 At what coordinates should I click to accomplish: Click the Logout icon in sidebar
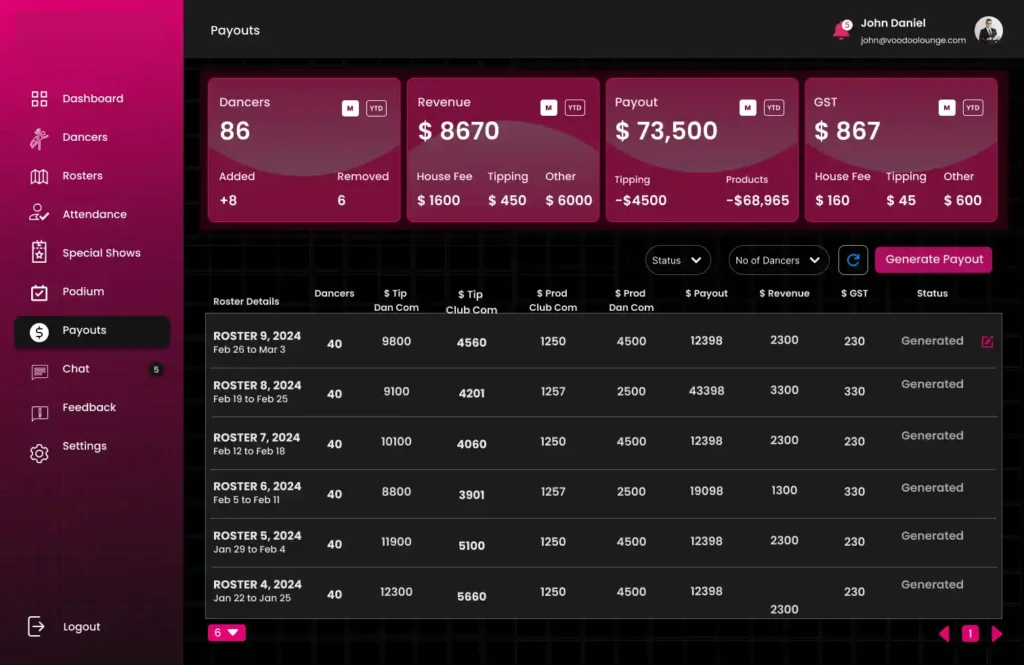coord(37,626)
